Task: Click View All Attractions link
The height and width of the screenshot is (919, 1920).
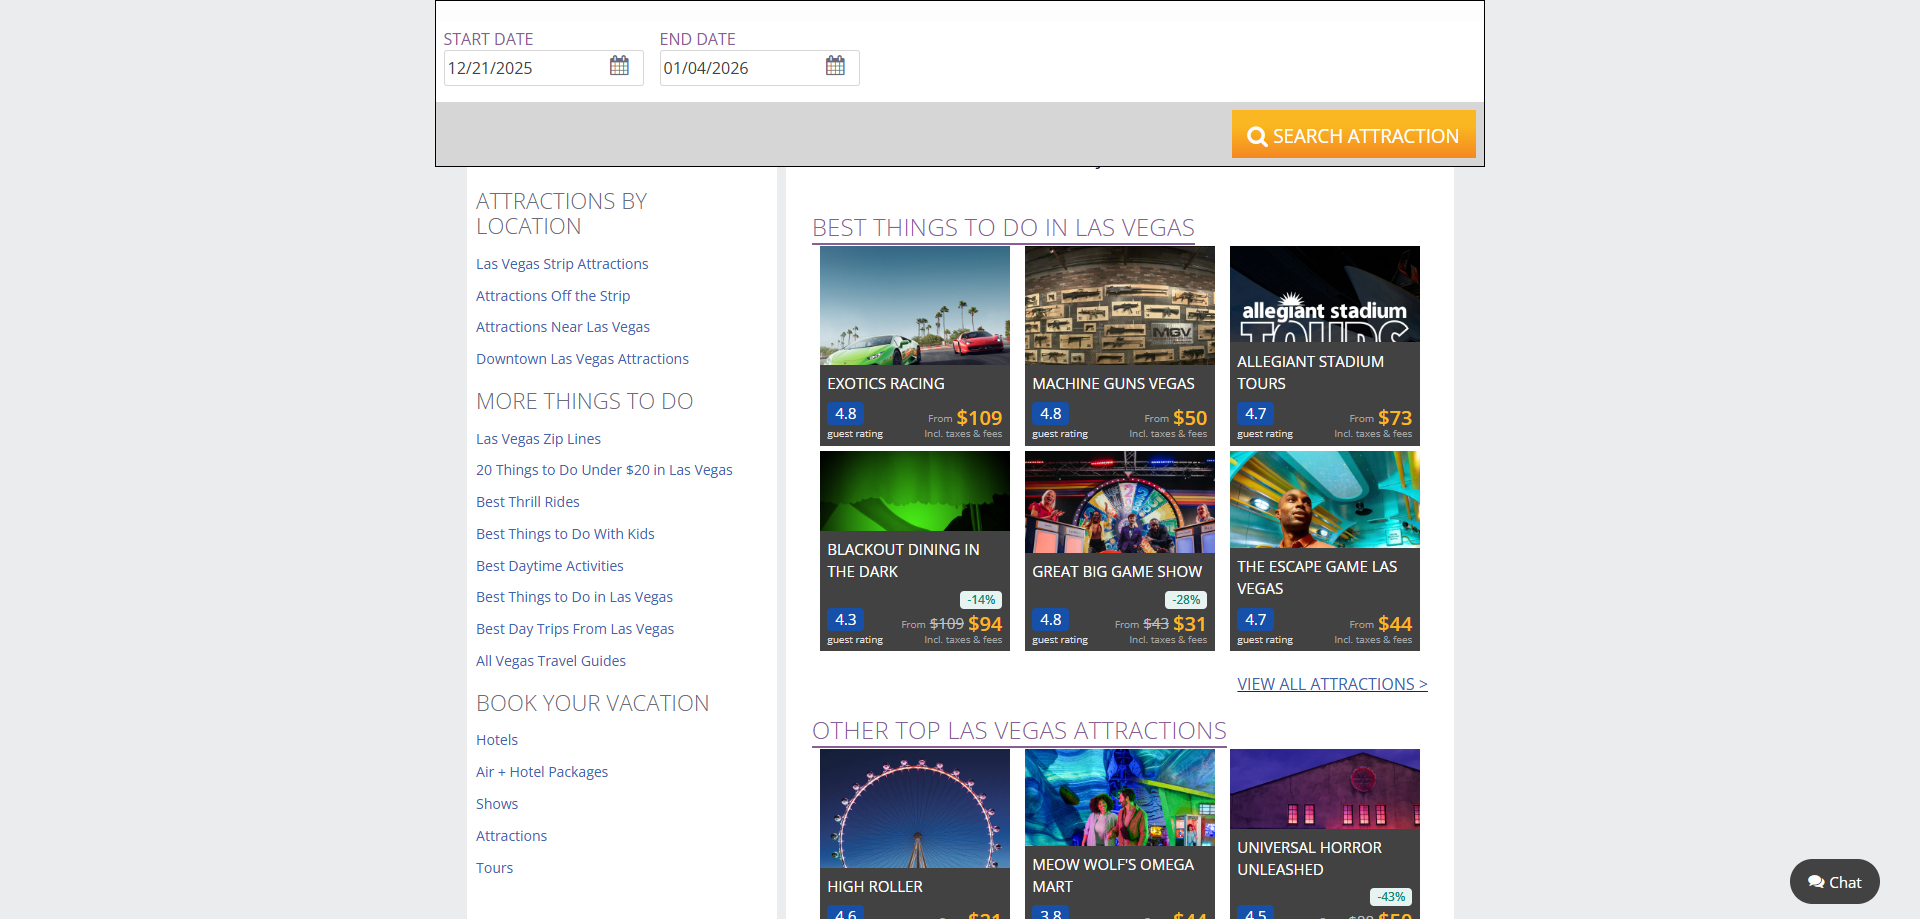Action: point(1332,684)
